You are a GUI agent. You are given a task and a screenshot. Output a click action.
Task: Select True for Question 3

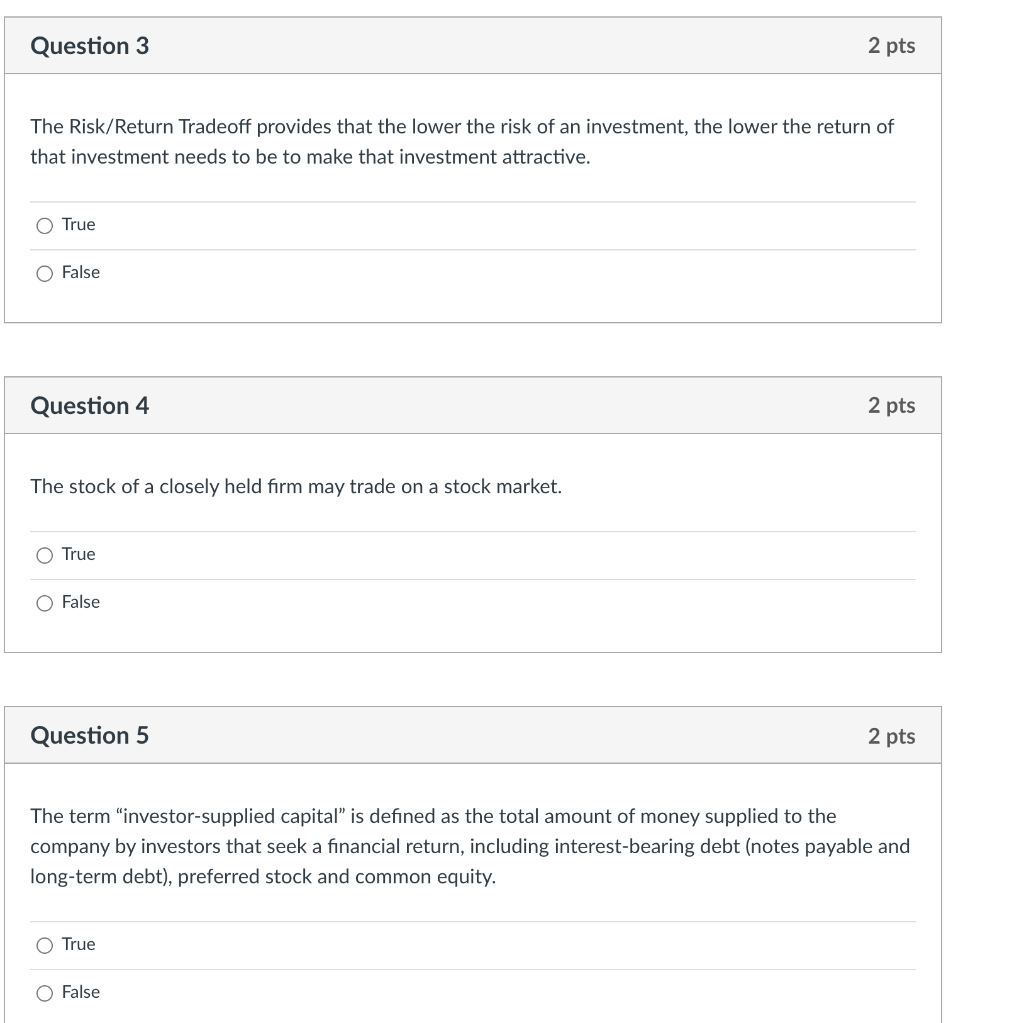45,225
